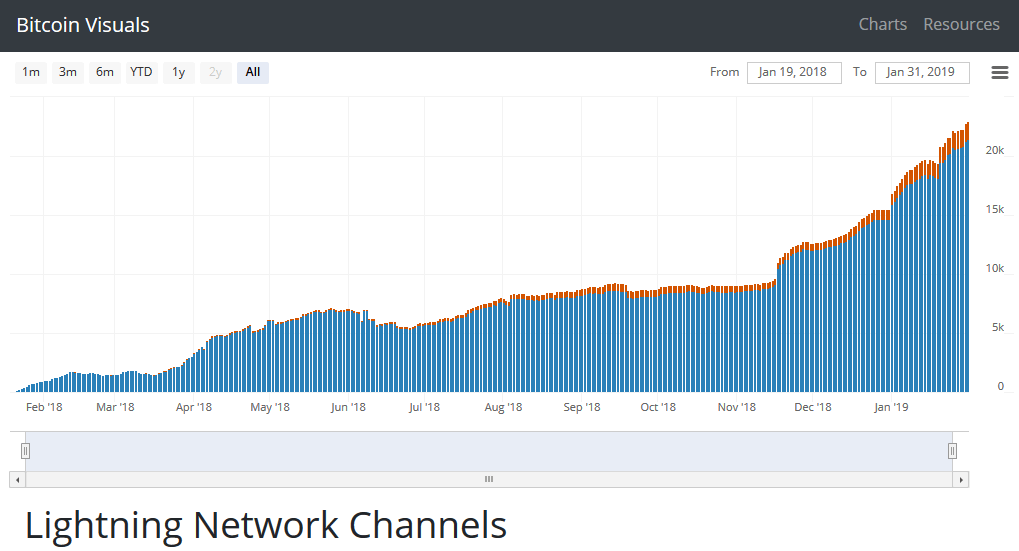Viewport: 1019px width, 551px height.
Task: Click the left navigator range handle
Action: [26, 451]
